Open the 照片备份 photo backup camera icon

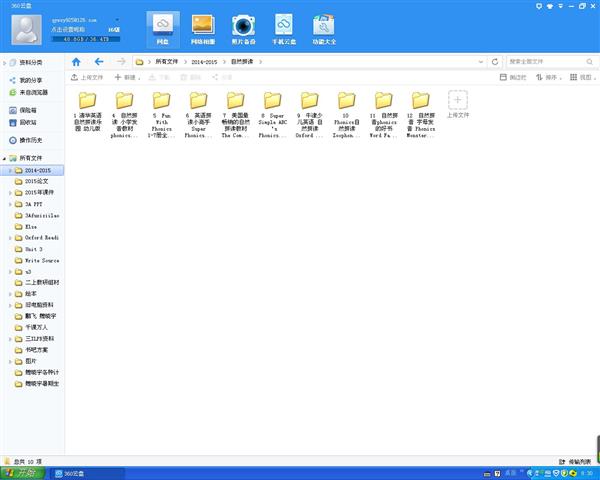242,28
